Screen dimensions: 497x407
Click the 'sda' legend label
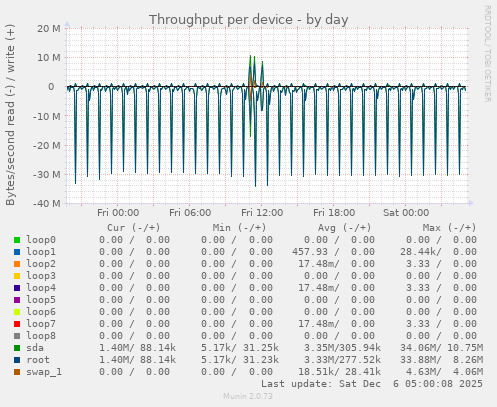35,348
